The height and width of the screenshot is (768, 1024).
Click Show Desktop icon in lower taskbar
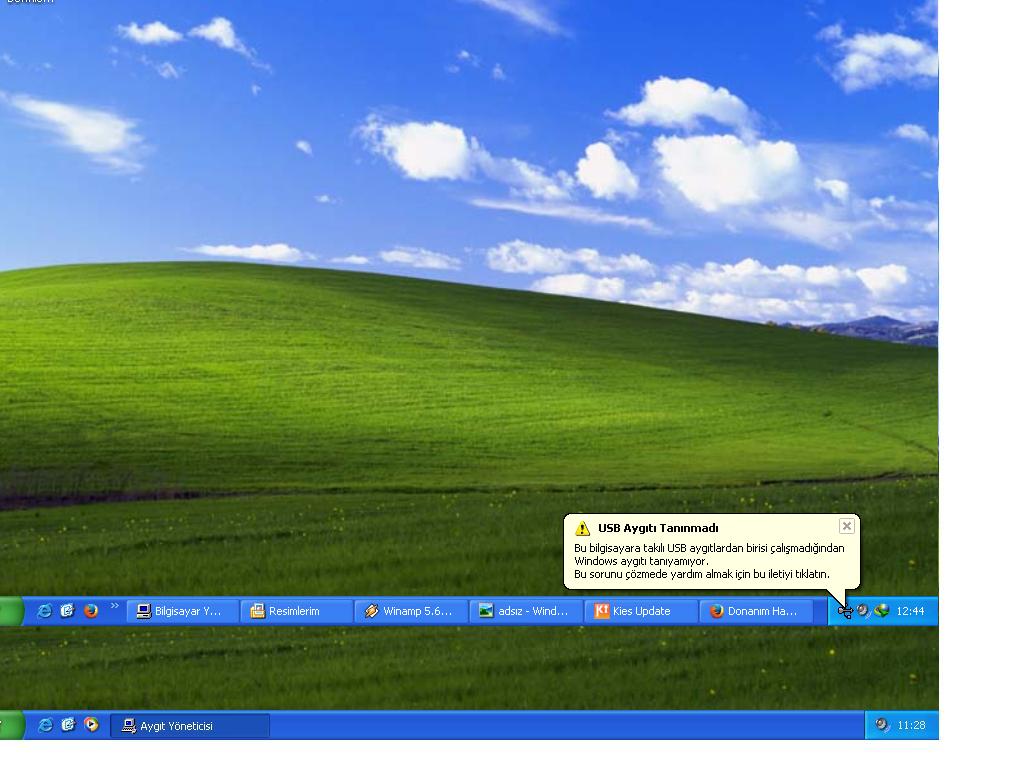click(x=68, y=725)
